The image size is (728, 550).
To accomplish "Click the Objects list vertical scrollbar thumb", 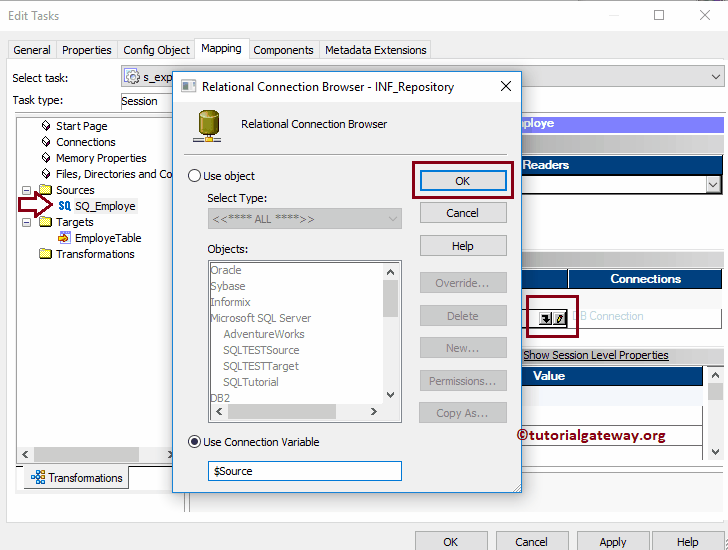I will click(390, 298).
